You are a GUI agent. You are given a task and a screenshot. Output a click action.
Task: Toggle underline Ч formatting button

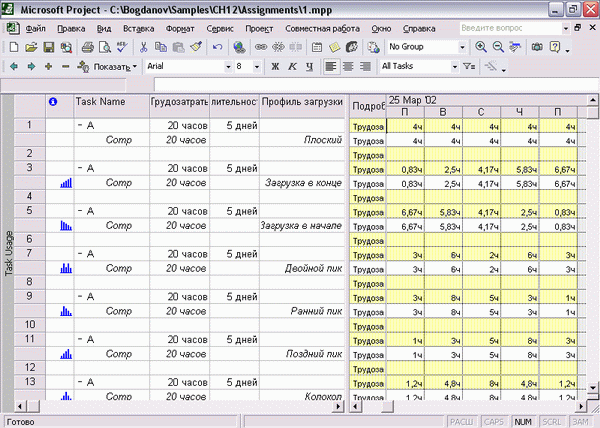click(x=310, y=67)
